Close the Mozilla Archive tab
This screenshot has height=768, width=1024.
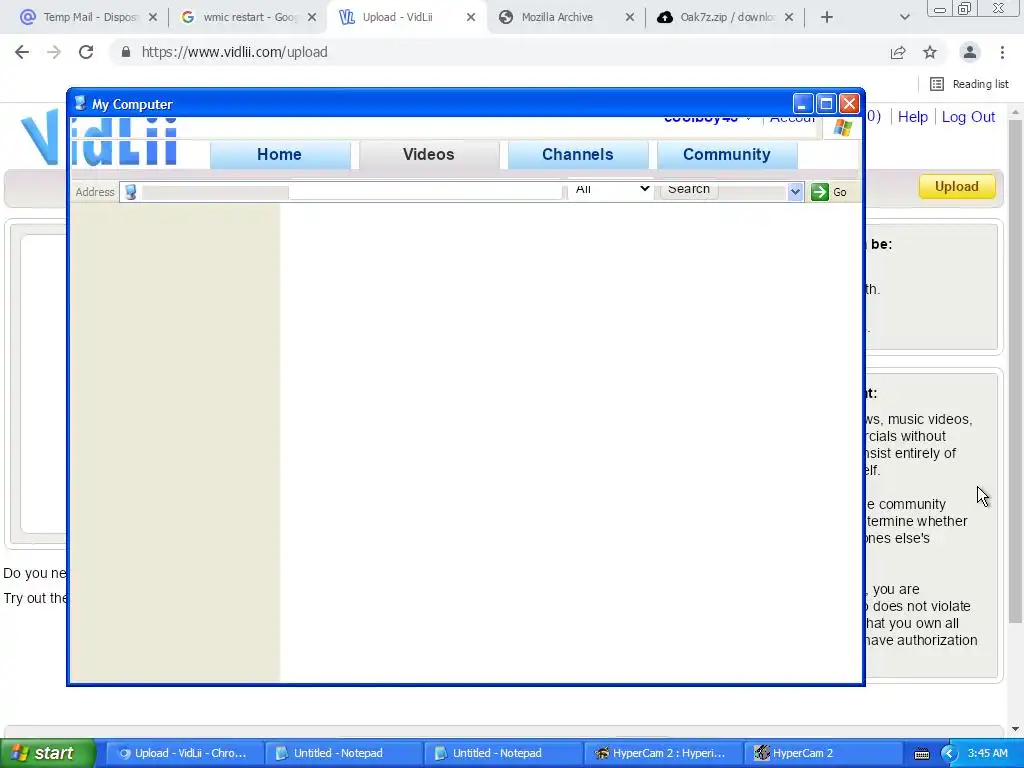[x=630, y=18]
